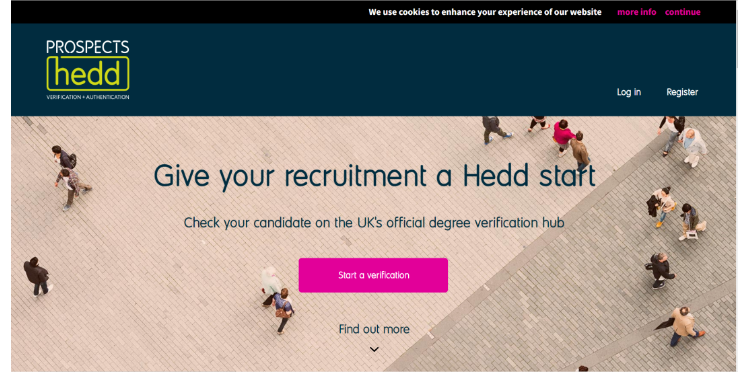Image resolution: width=750 pixels, height=381 pixels.
Task: Click the empty dark navy header area
Action: click(x=373, y=69)
